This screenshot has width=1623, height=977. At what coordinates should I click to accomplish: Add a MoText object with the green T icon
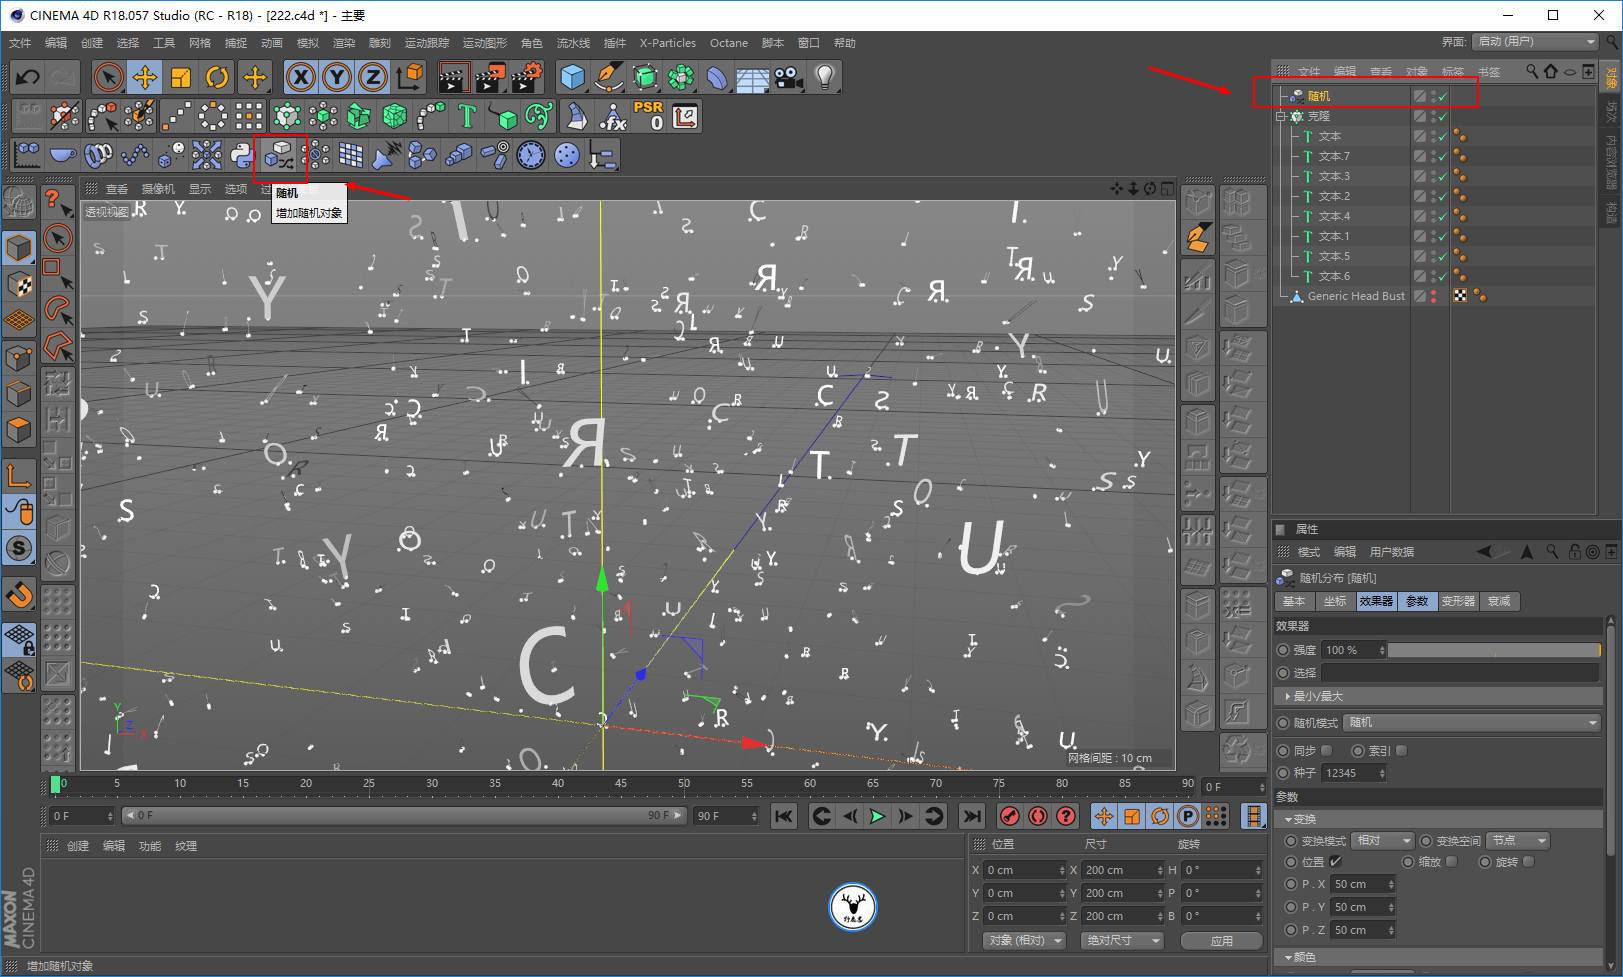coord(467,116)
